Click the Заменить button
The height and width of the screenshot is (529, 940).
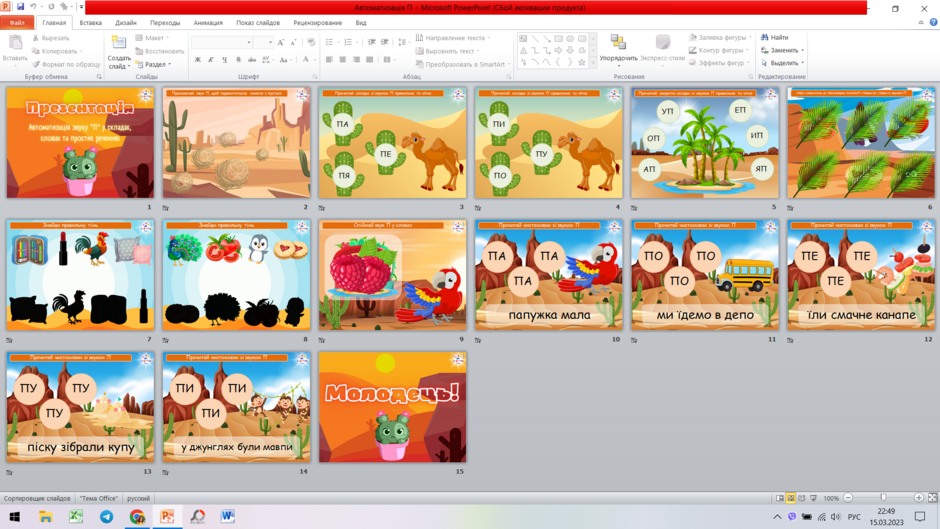point(782,50)
